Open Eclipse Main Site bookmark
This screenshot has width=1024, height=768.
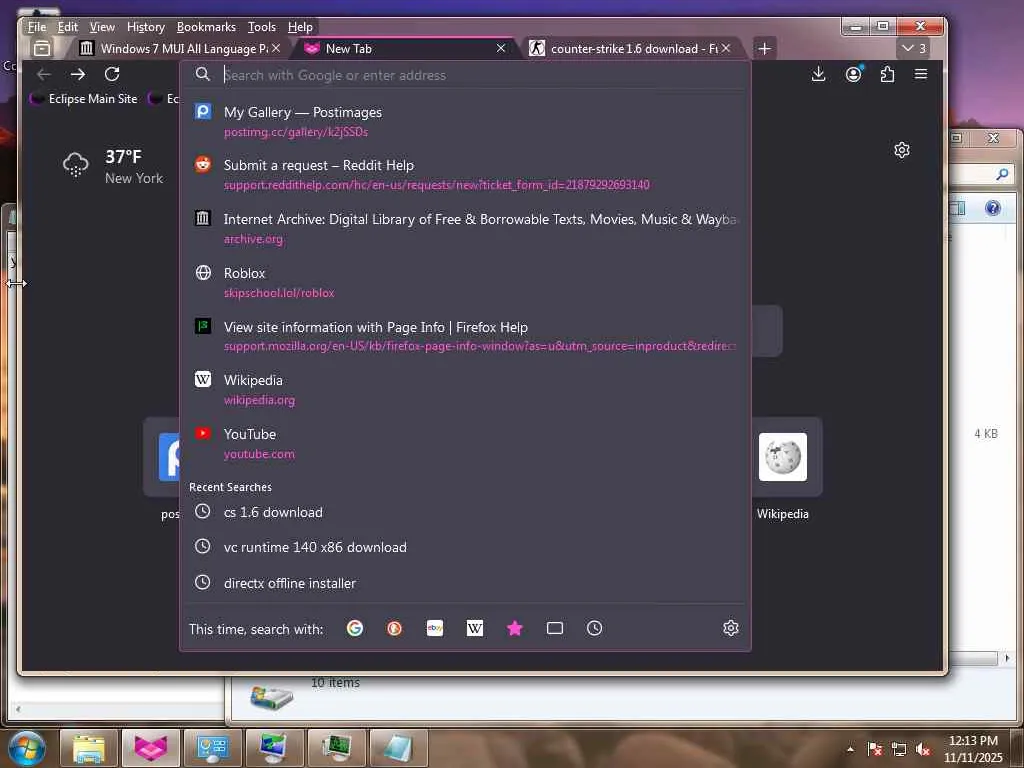click(x=84, y=99)
